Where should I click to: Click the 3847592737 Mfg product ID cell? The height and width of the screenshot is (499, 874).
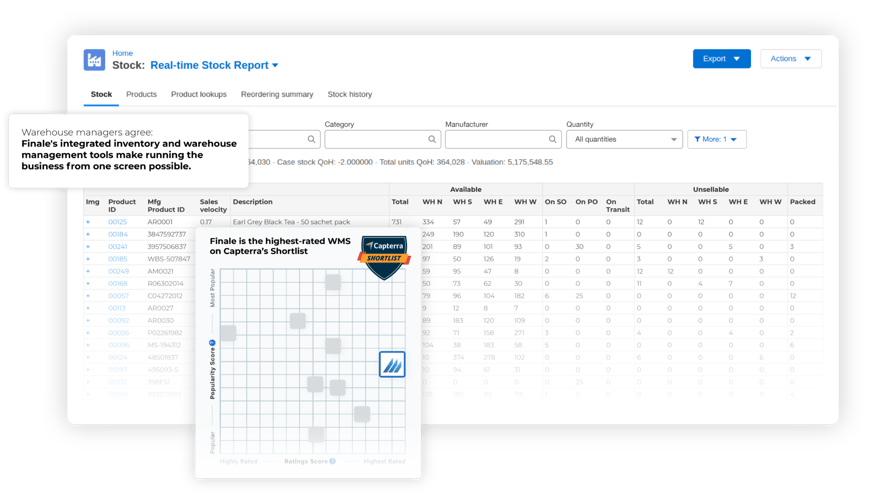(167, 234)
